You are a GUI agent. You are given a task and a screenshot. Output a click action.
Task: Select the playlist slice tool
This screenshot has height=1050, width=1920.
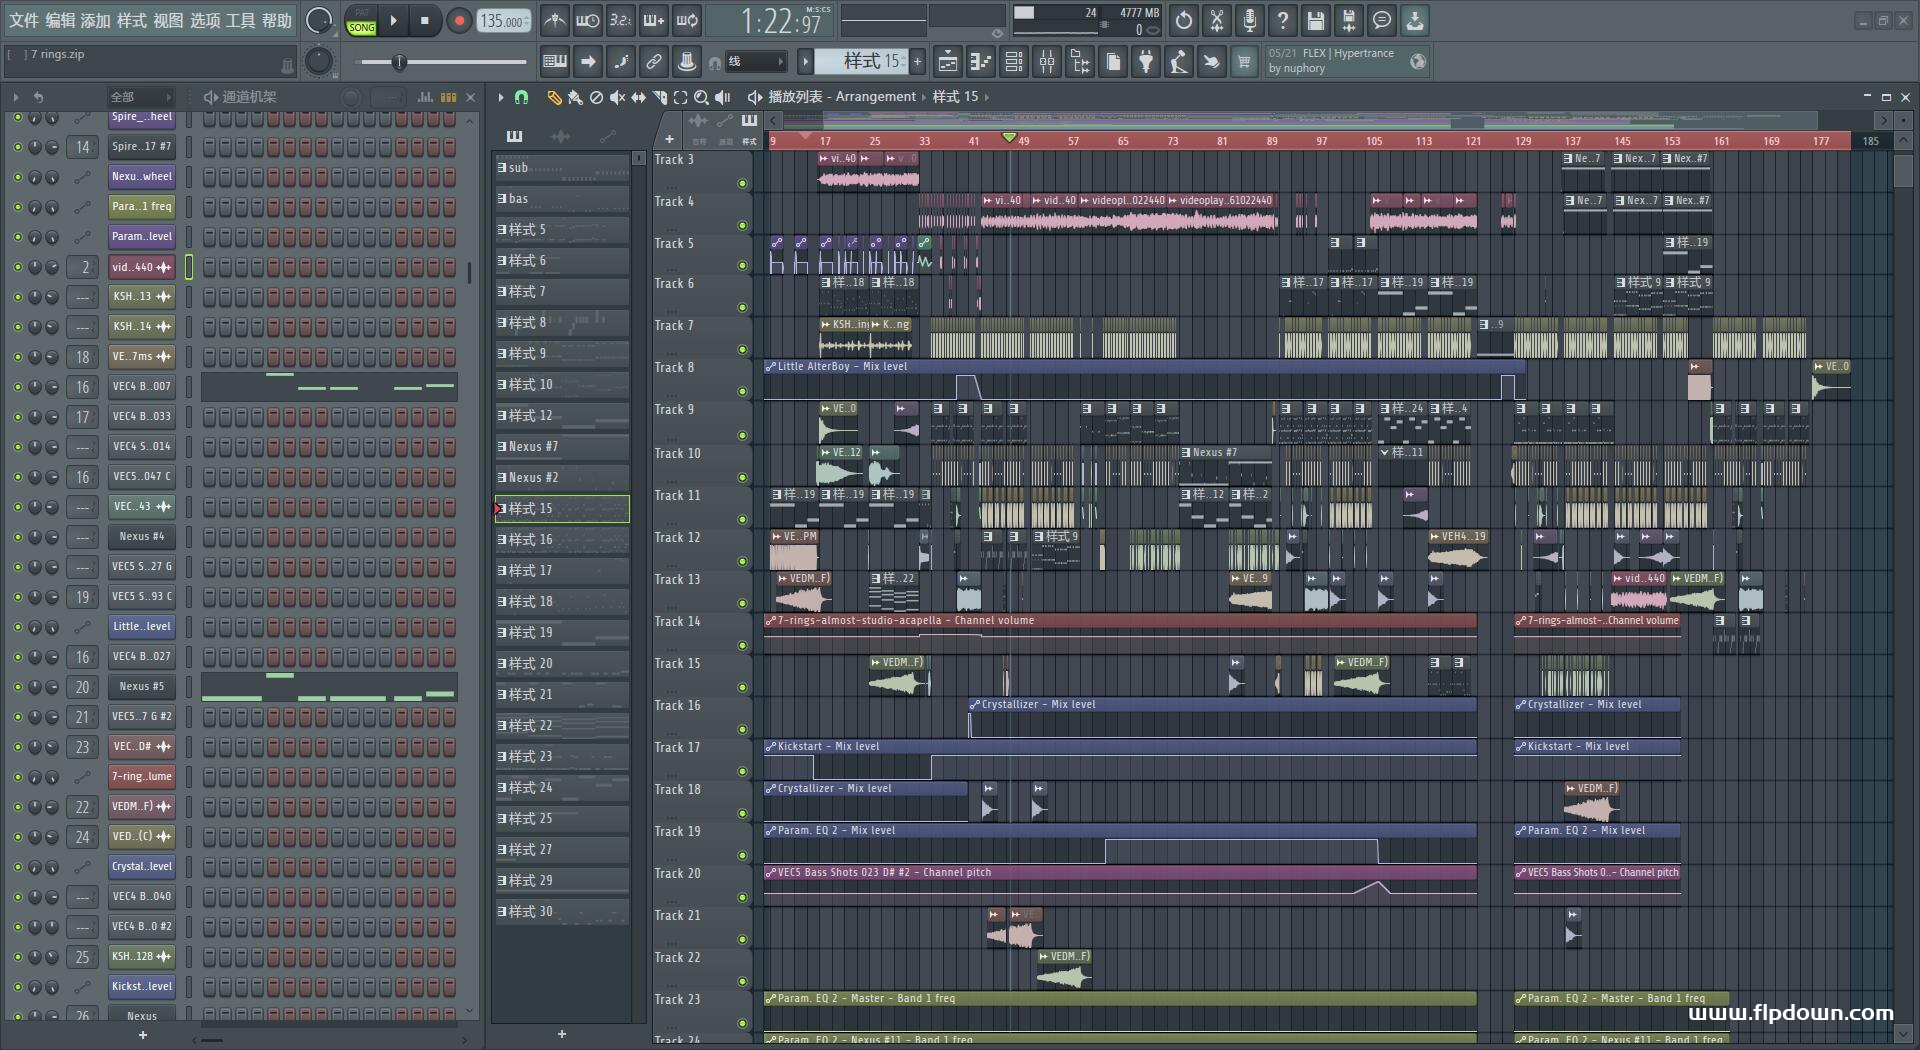tap(659, 97)
